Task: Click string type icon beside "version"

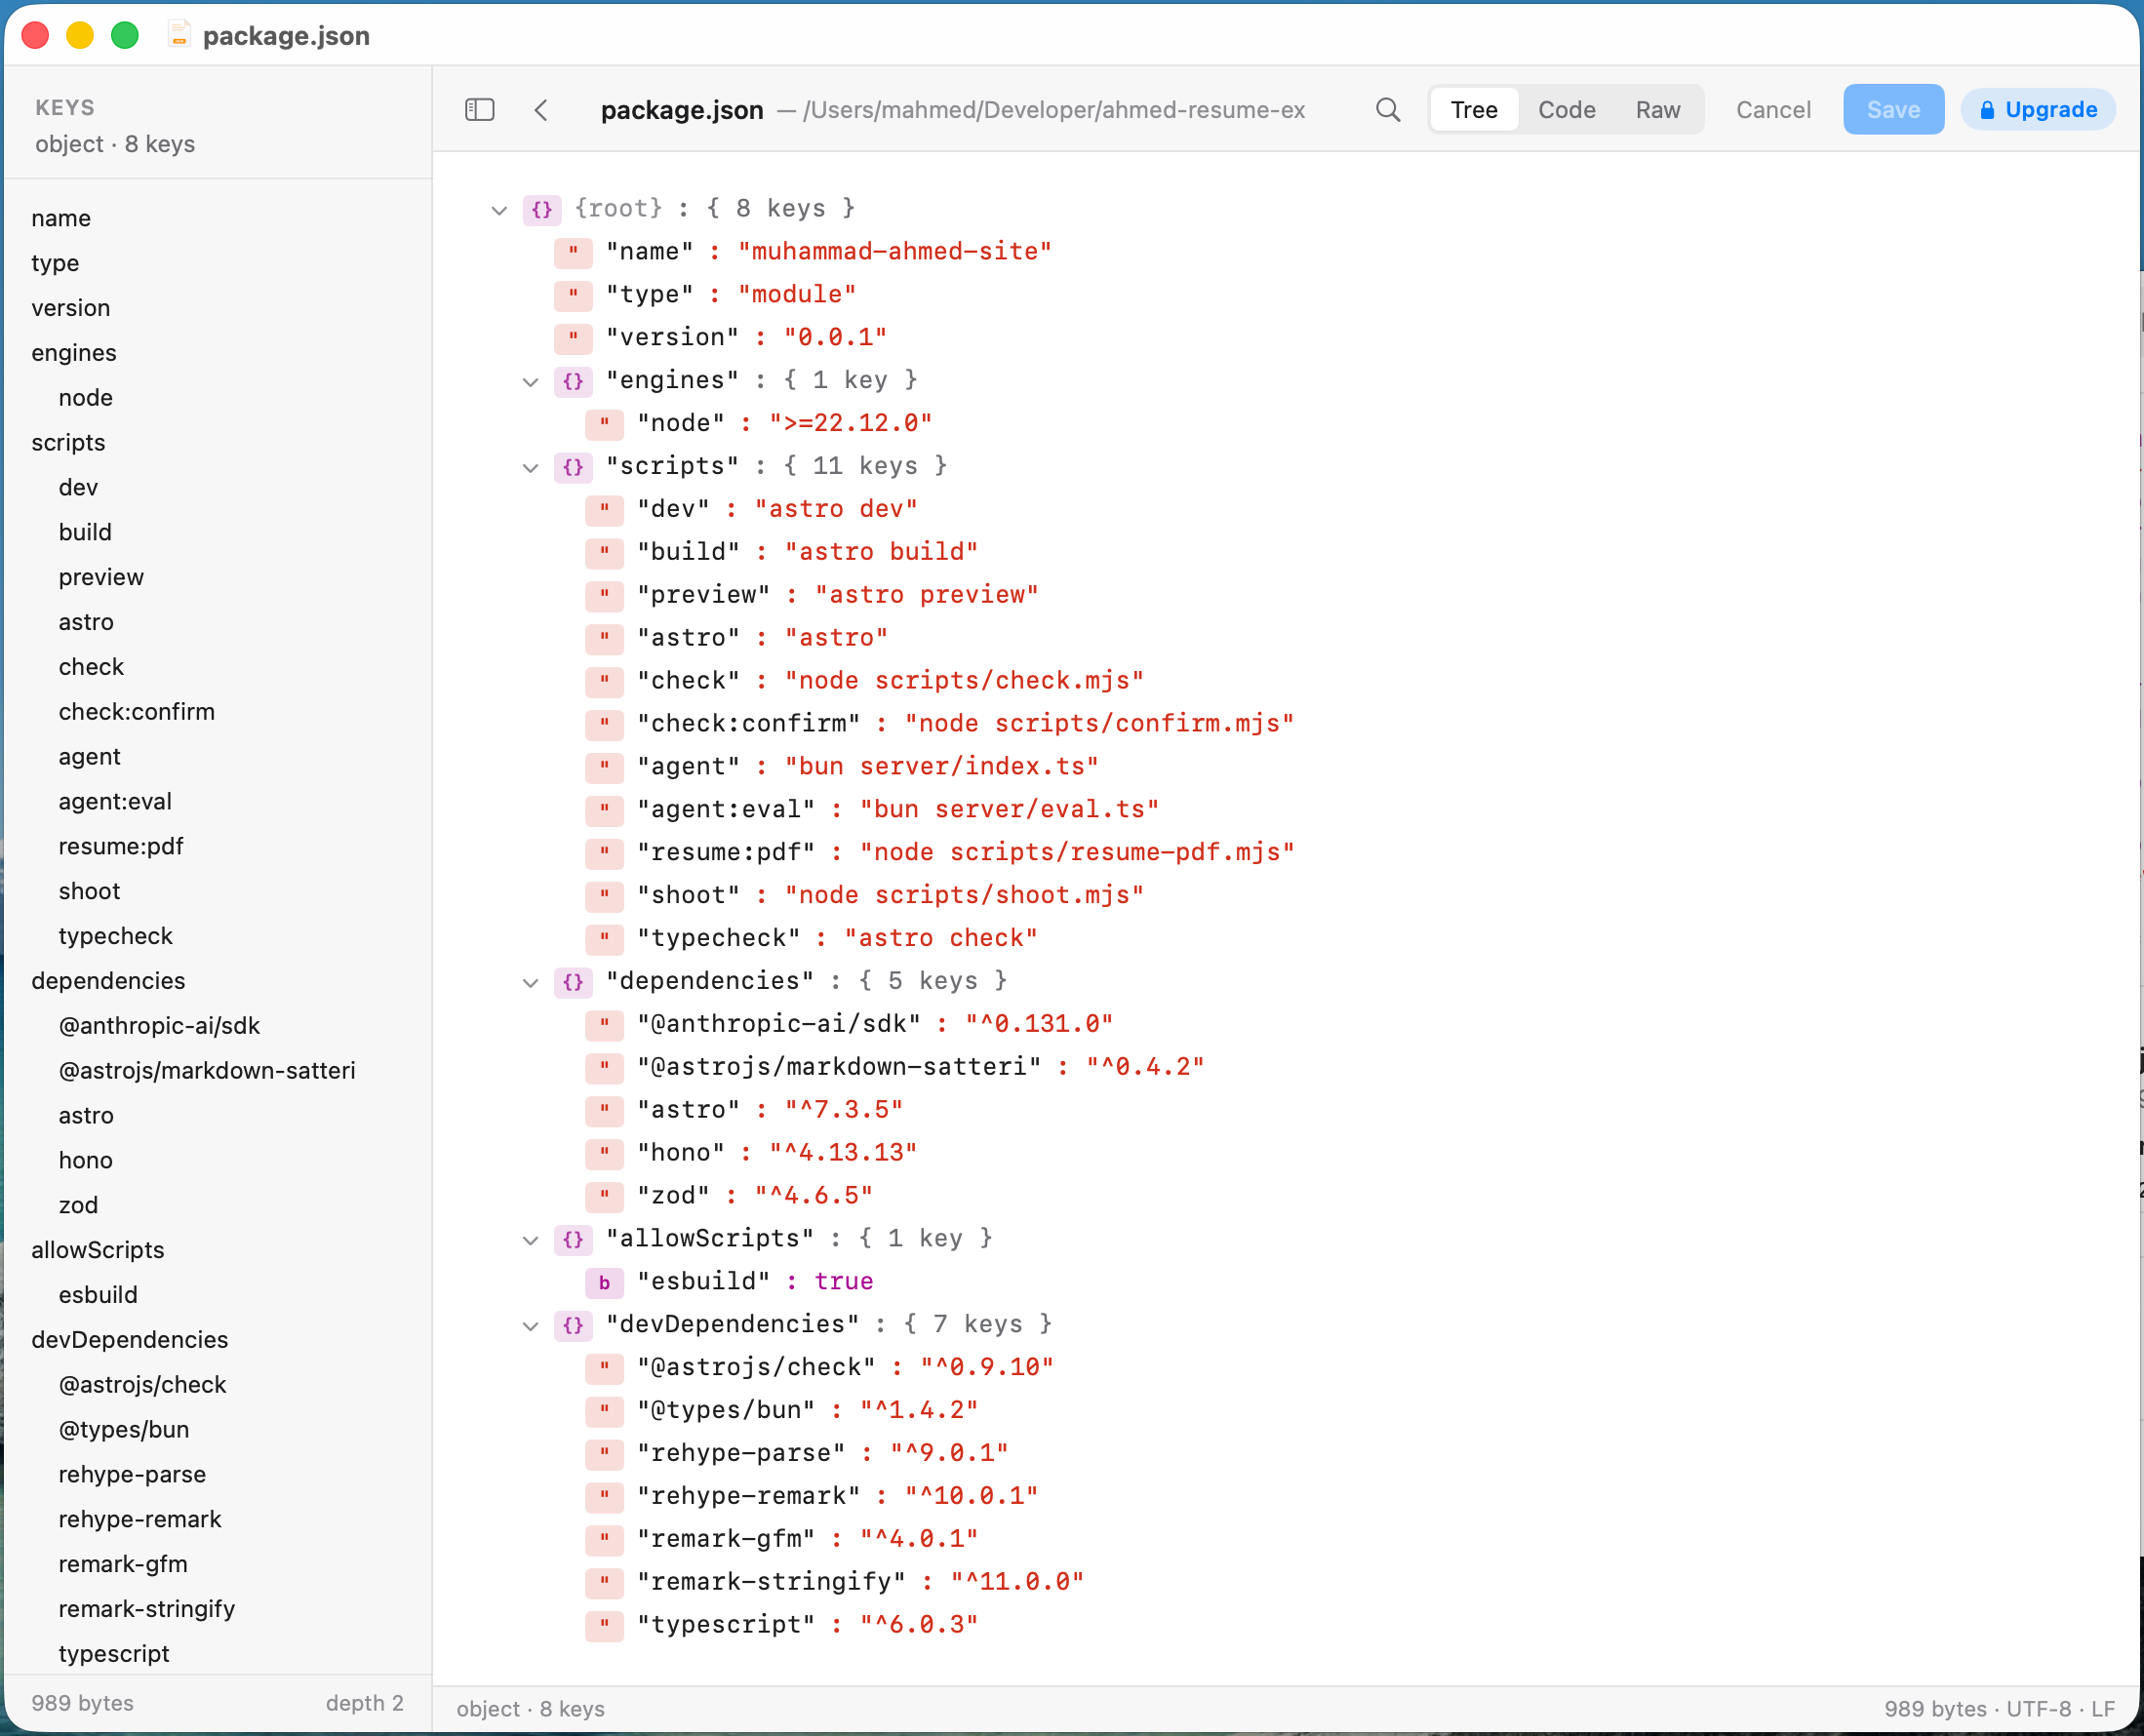Action: pyautogui.click(x=573, y=338)
